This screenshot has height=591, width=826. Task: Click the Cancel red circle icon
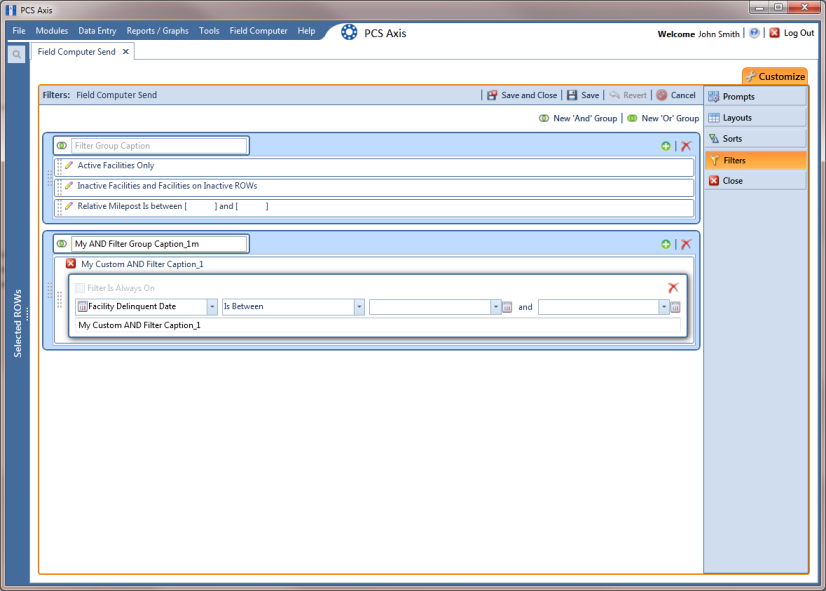tap(662, 95)
